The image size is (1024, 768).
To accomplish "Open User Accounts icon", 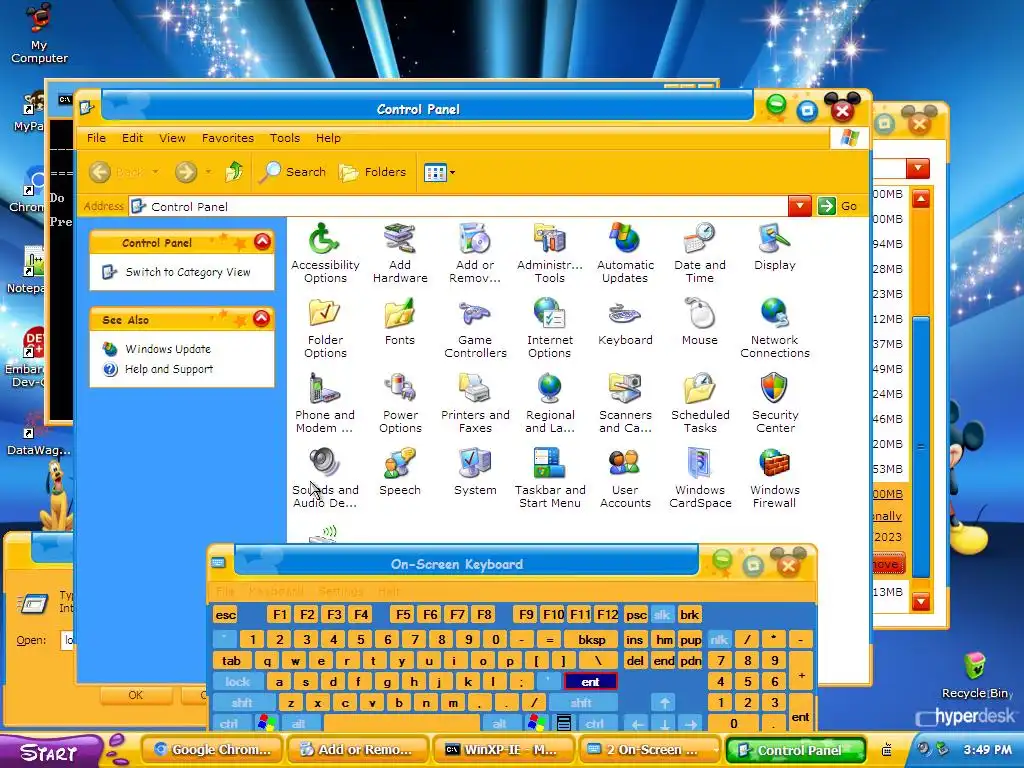I will point(625,479).
